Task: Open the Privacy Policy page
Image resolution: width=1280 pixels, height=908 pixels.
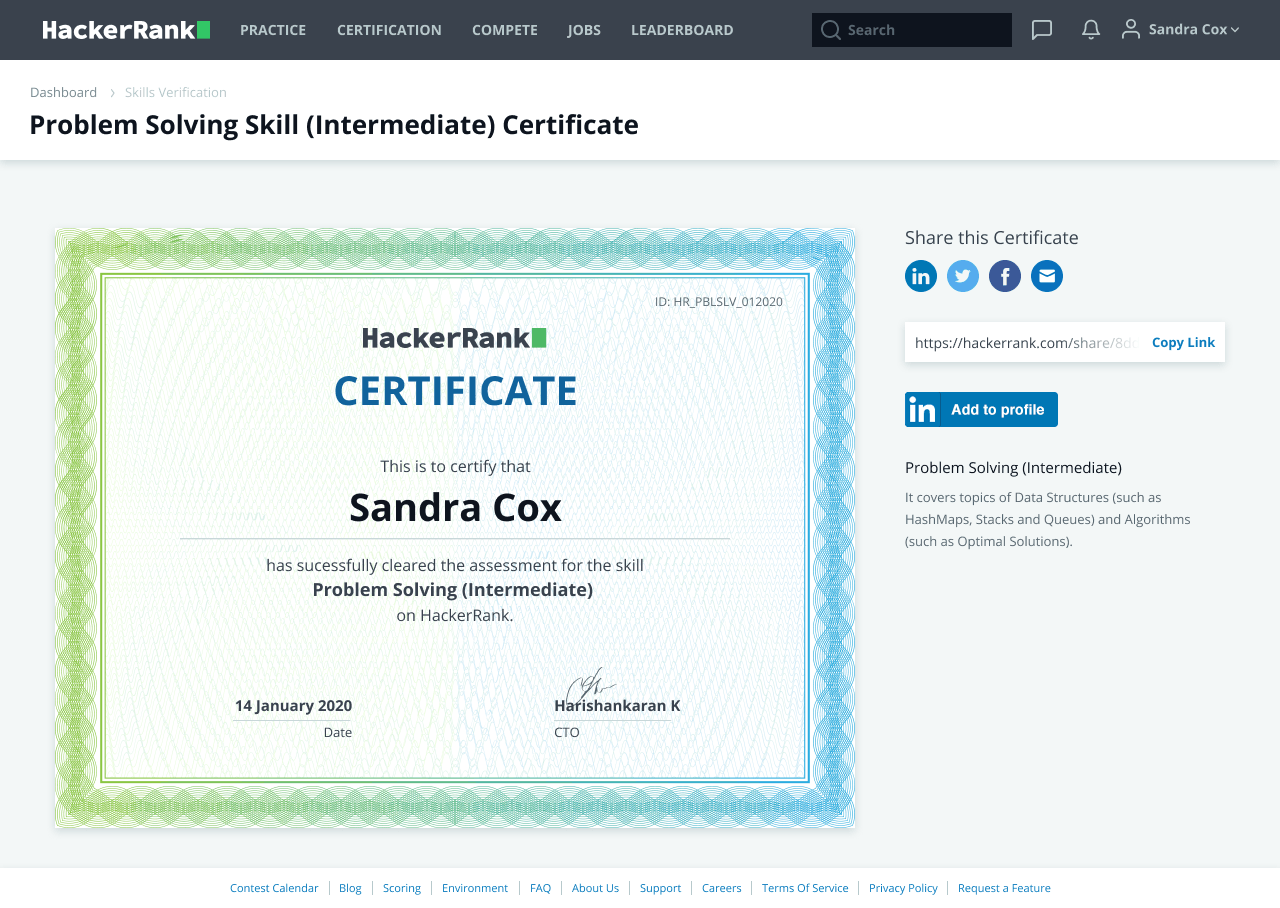Action: 903,887
